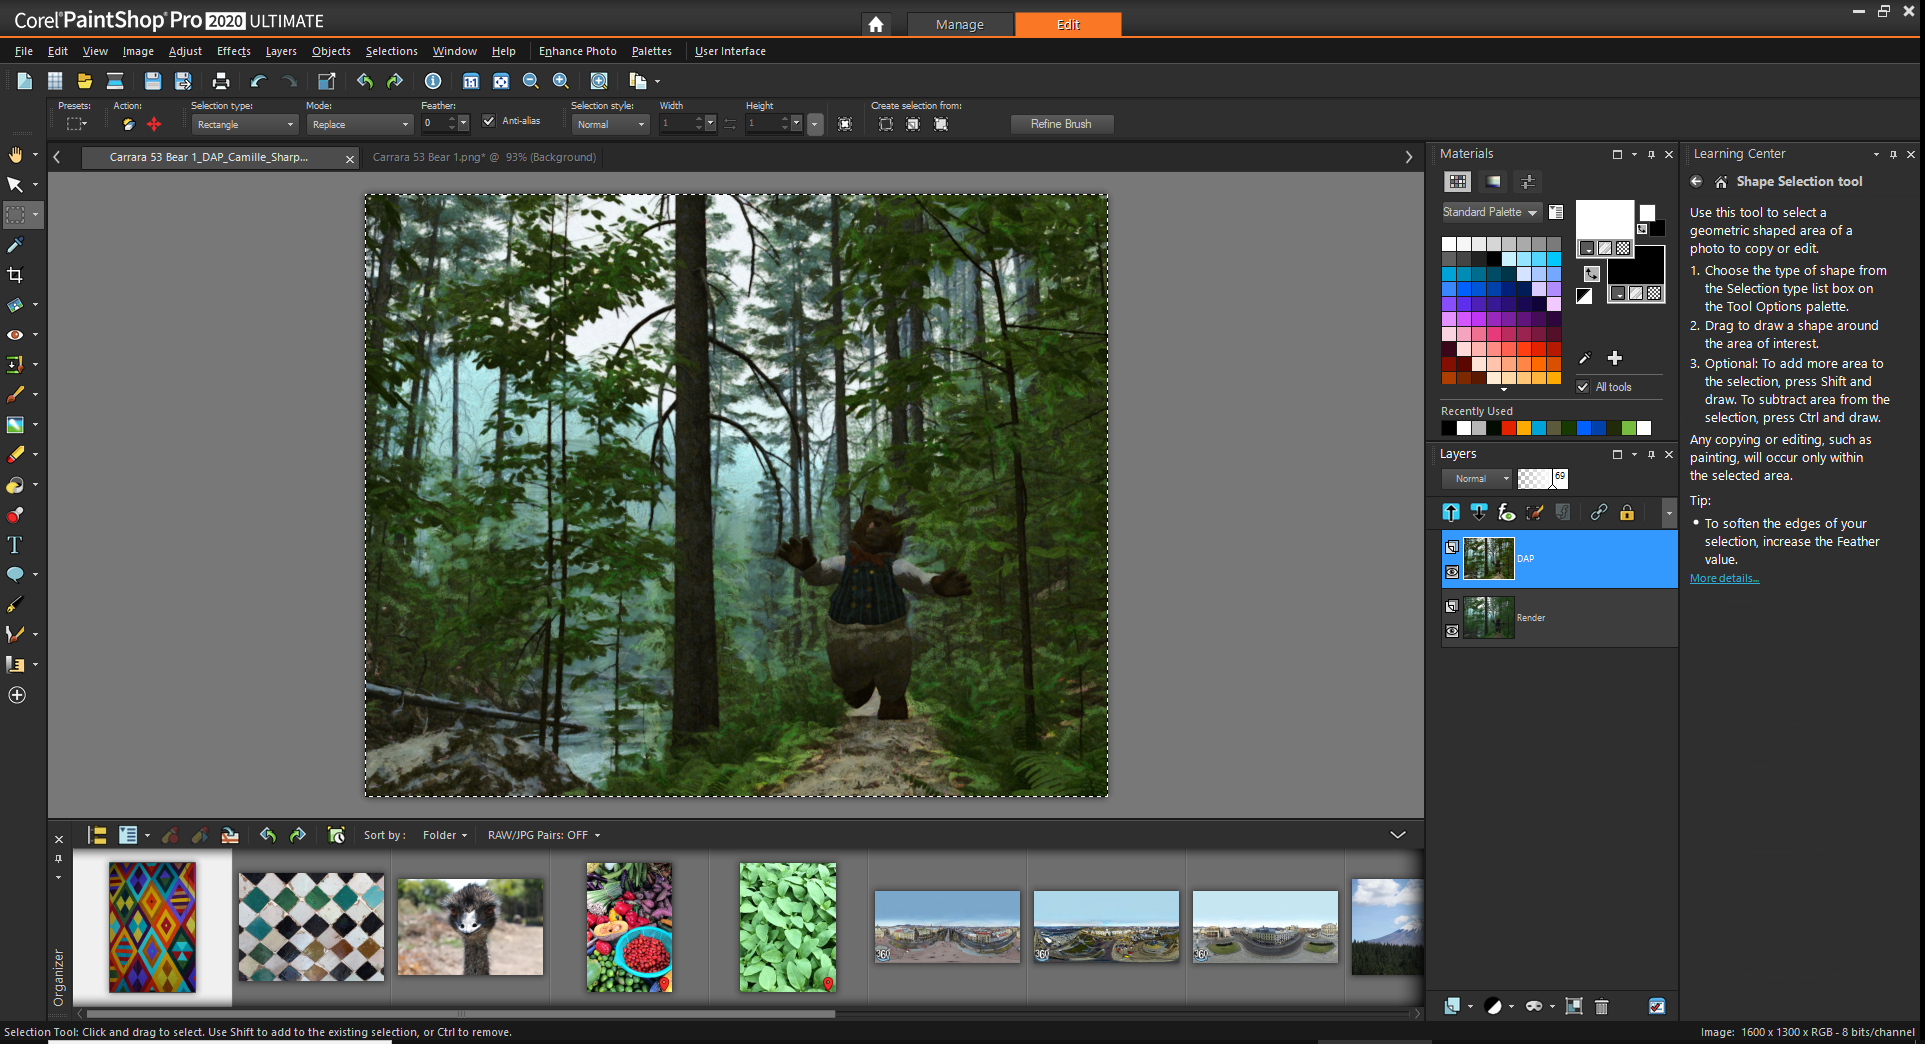Image resolution: width=1925 pixels, height=1044 pixels.
Task: Hide the Render layer
Action: (1452, 631)
